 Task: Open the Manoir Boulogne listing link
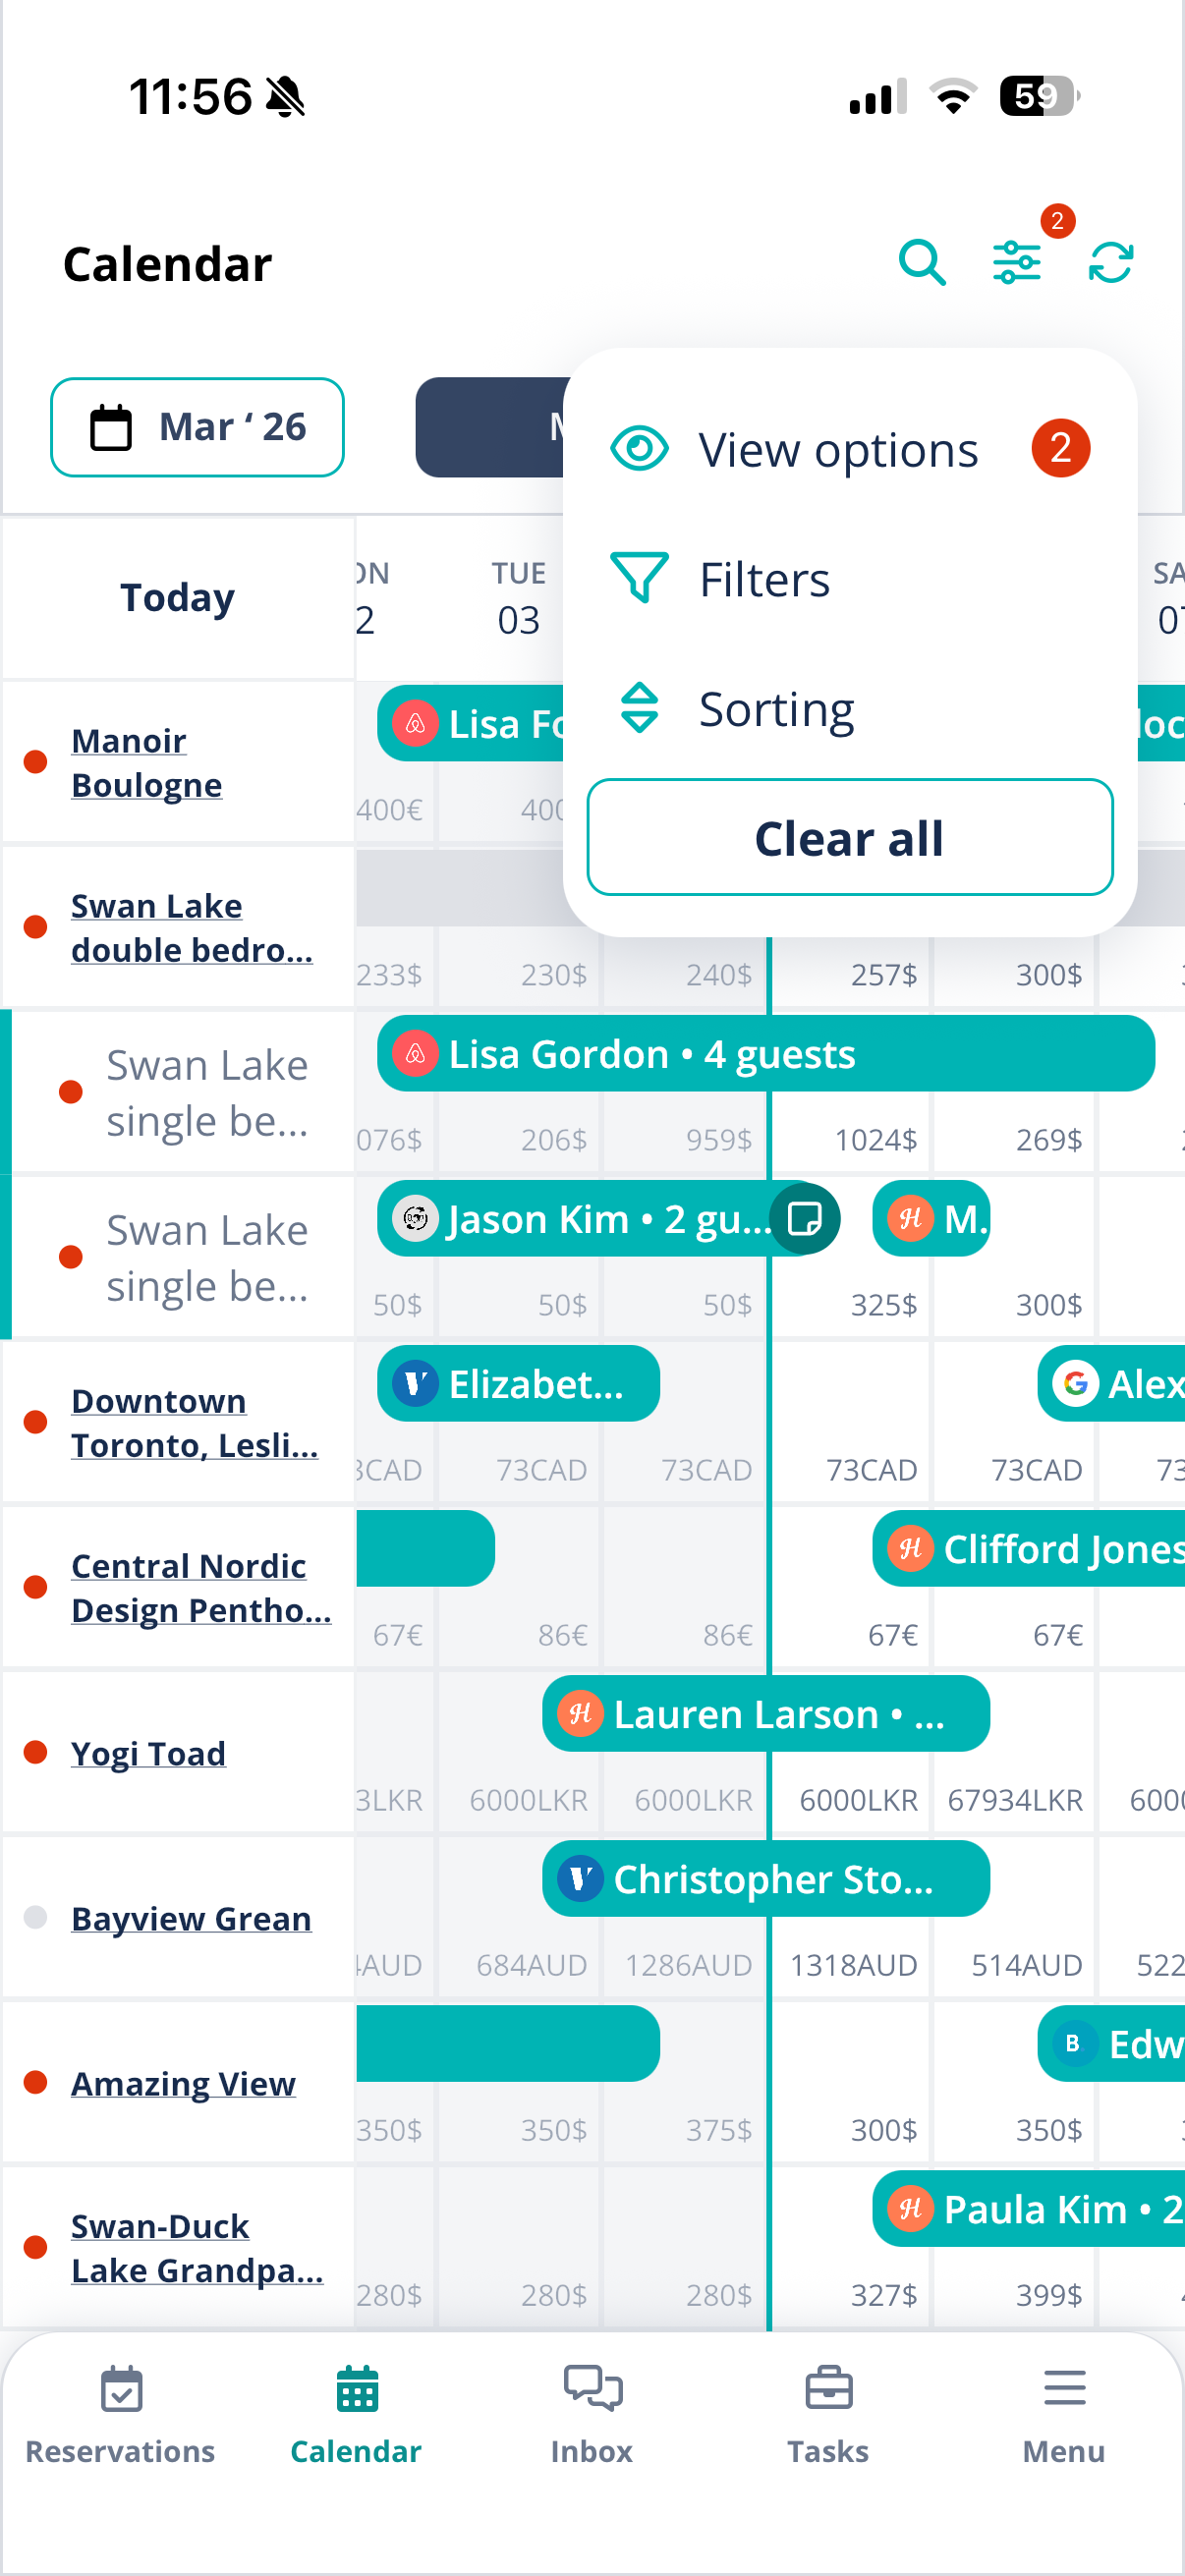[x=146, y=762]
